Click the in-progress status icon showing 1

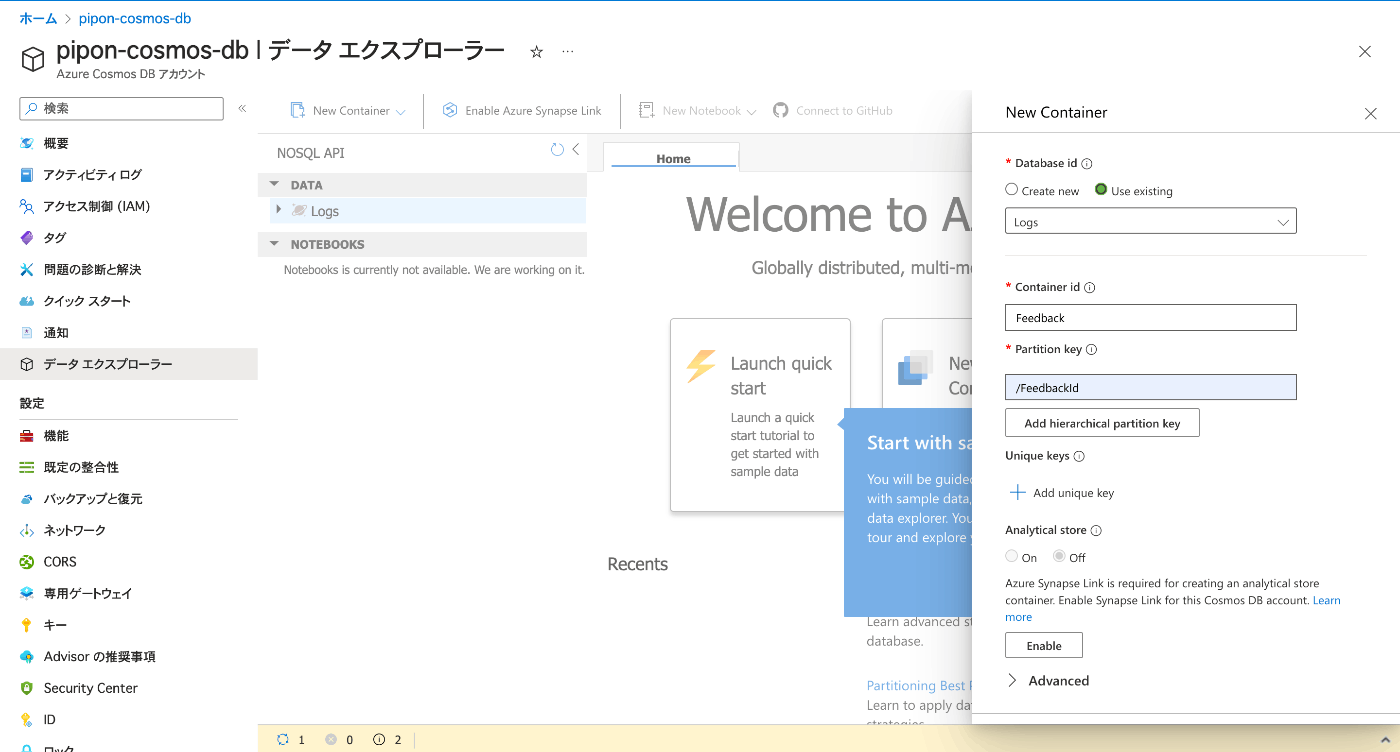click(x=283, y=740)
